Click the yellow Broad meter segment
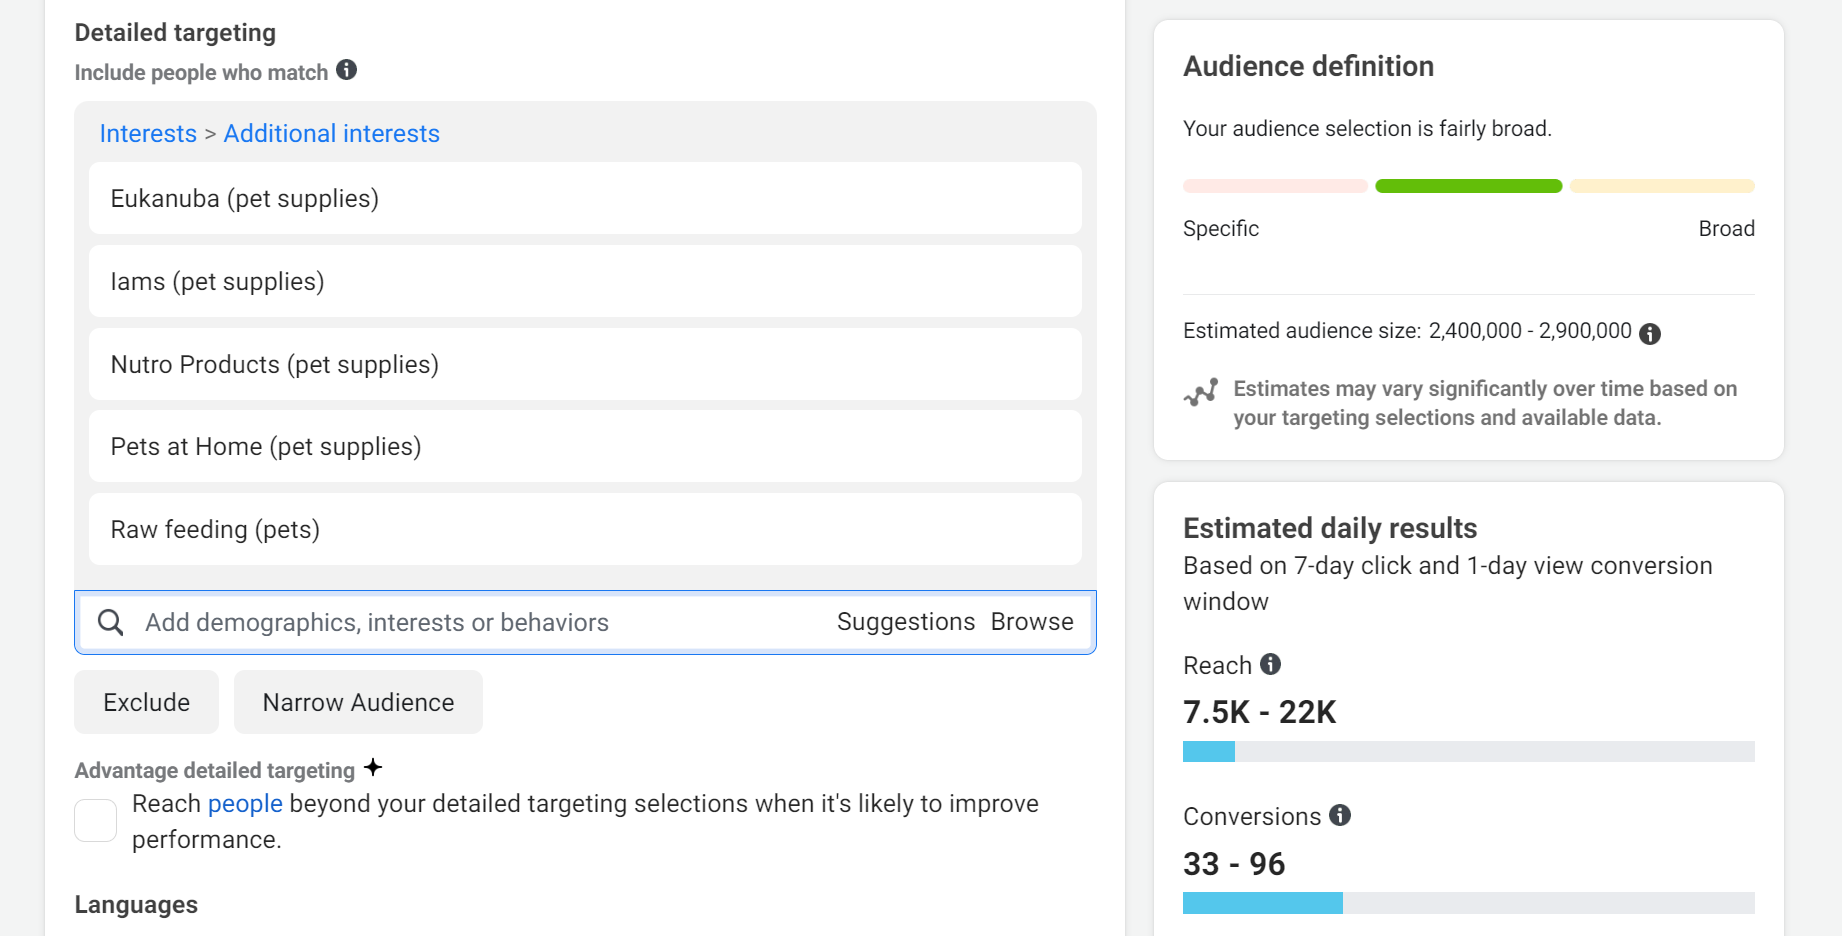 pyautogui.click(x=1662, y=186)
